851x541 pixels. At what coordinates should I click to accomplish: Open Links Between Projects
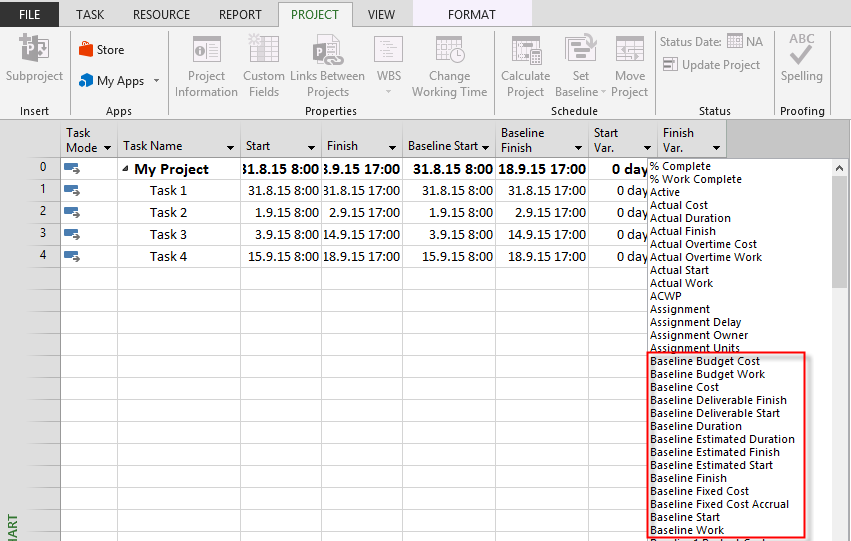point(327,50)
